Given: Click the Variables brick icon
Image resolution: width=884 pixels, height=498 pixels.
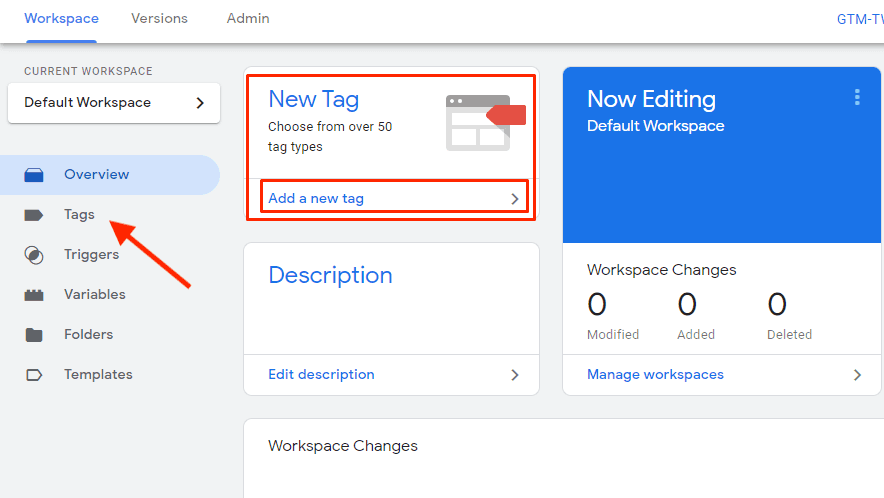Looking at the screenshot, I should pos(34,295).
